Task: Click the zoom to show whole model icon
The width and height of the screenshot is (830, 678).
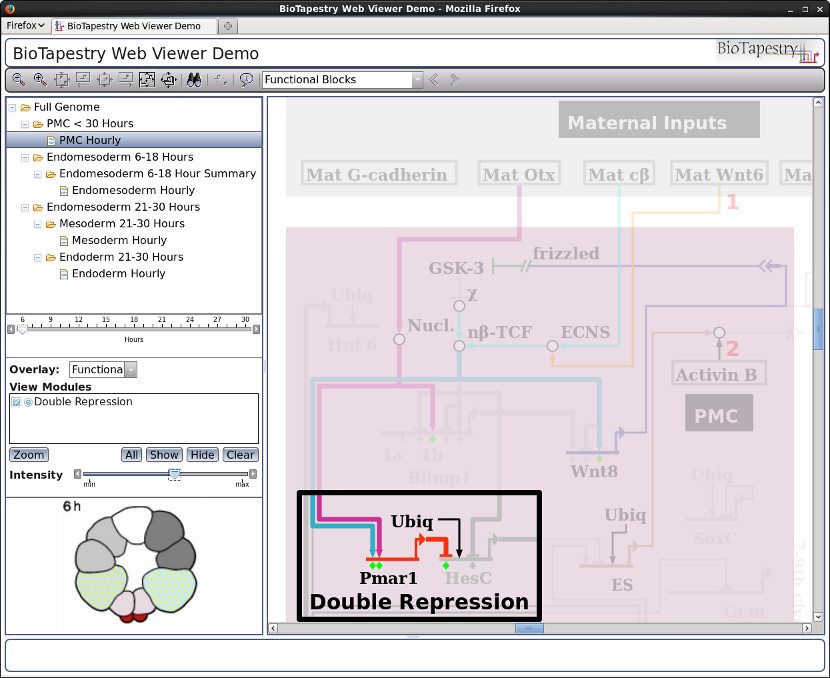Action: click(x=146, y=80)
